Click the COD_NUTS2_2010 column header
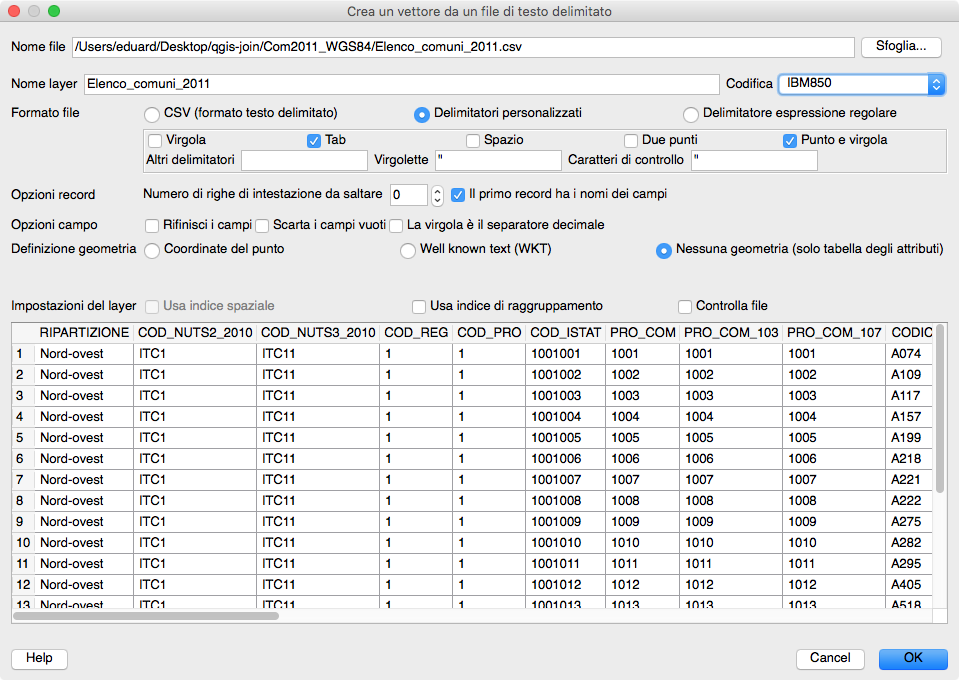This screenshot has height=680, width=959. [195, 333]
